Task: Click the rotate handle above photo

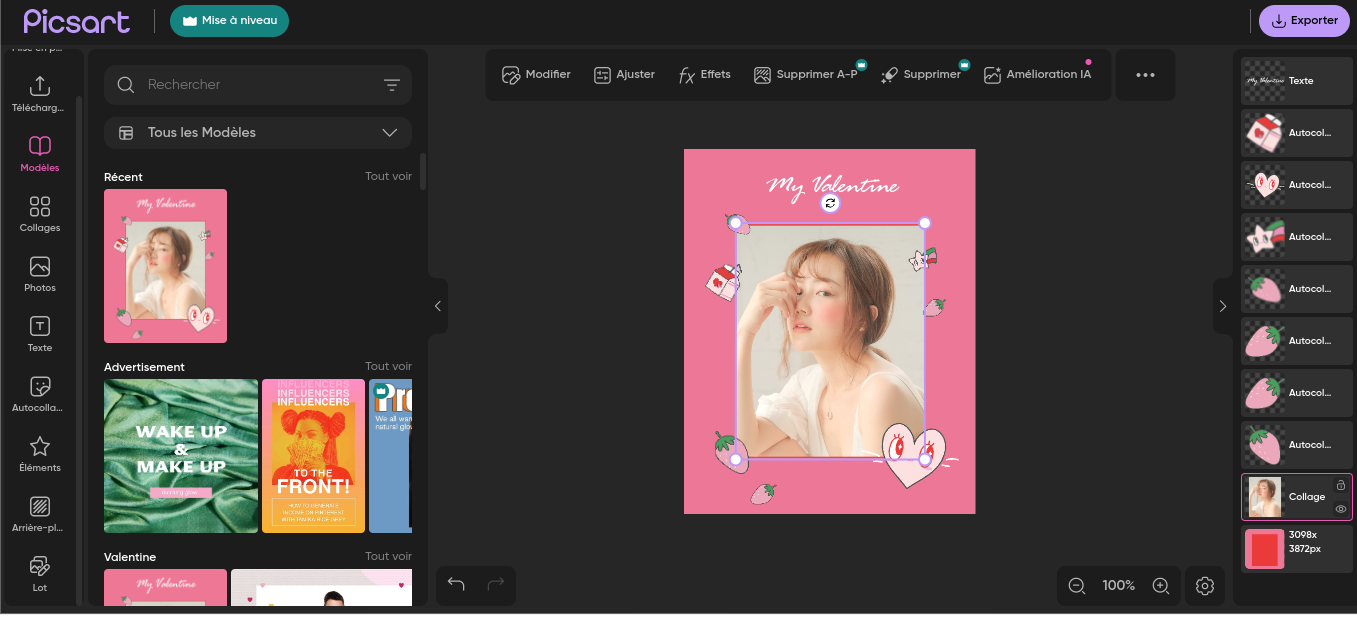Action: click(830, 203)
